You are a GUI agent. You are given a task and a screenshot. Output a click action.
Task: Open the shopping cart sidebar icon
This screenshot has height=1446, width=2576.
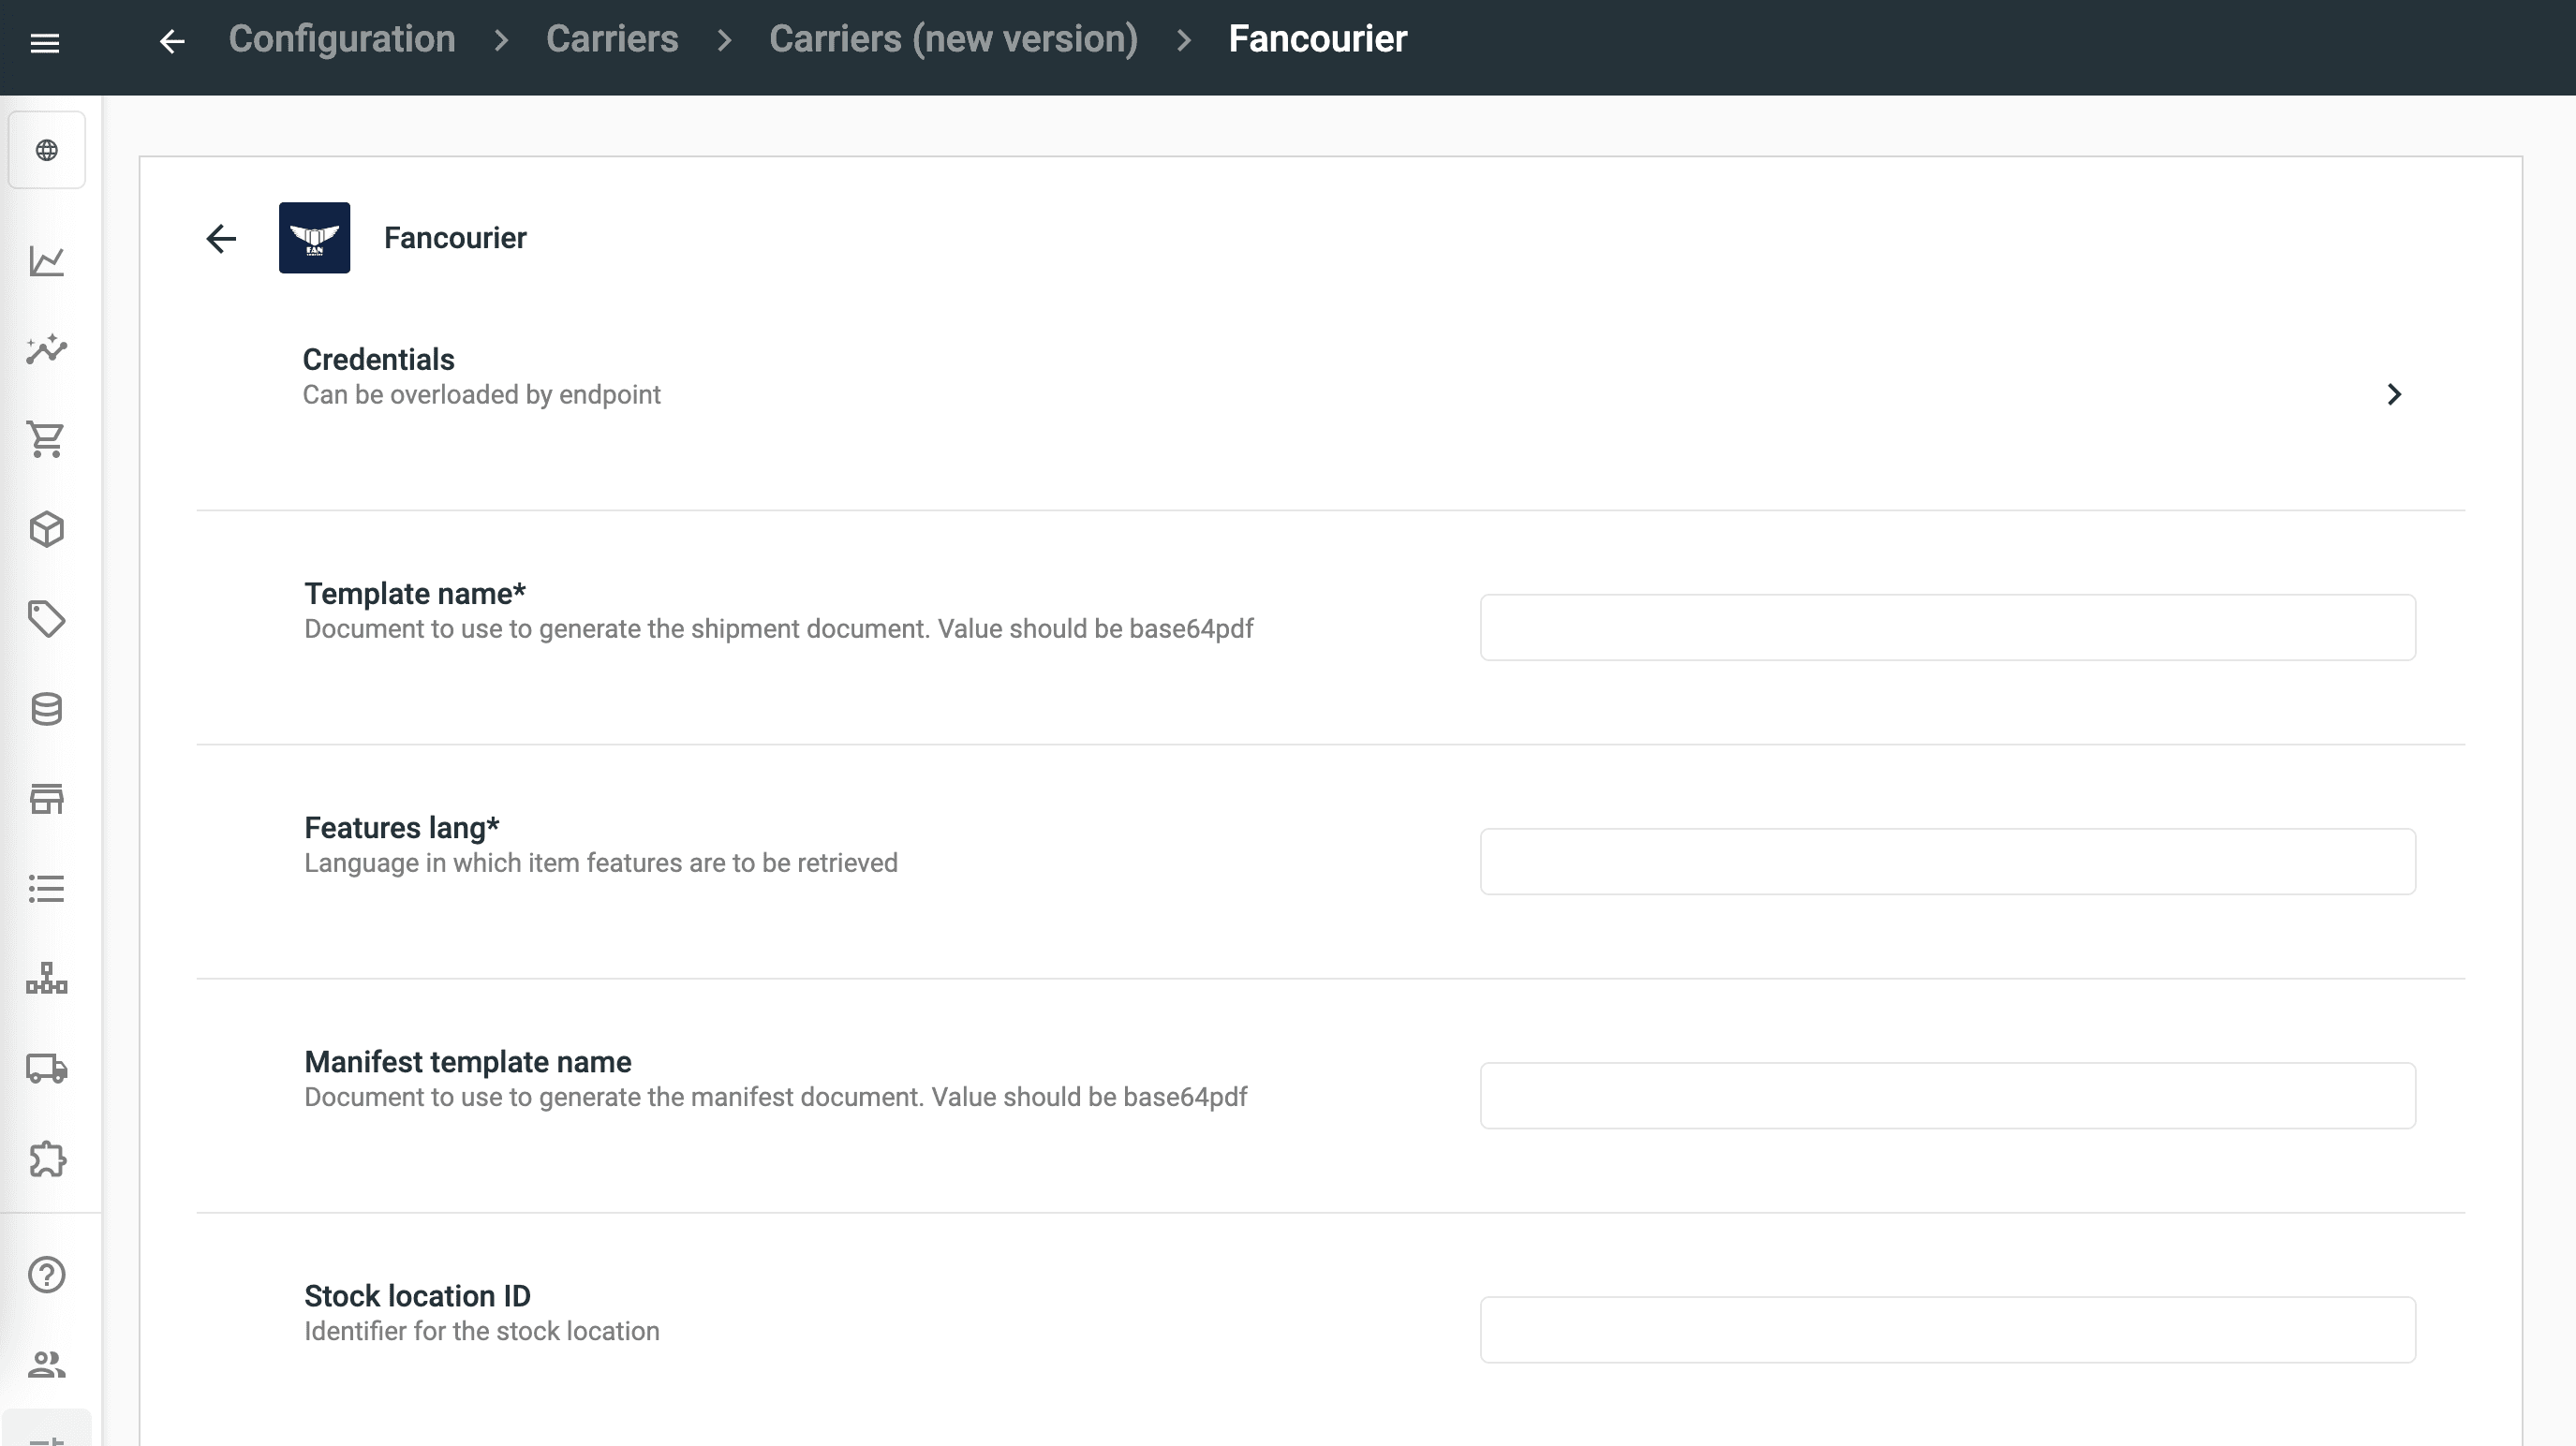(47, 439)
